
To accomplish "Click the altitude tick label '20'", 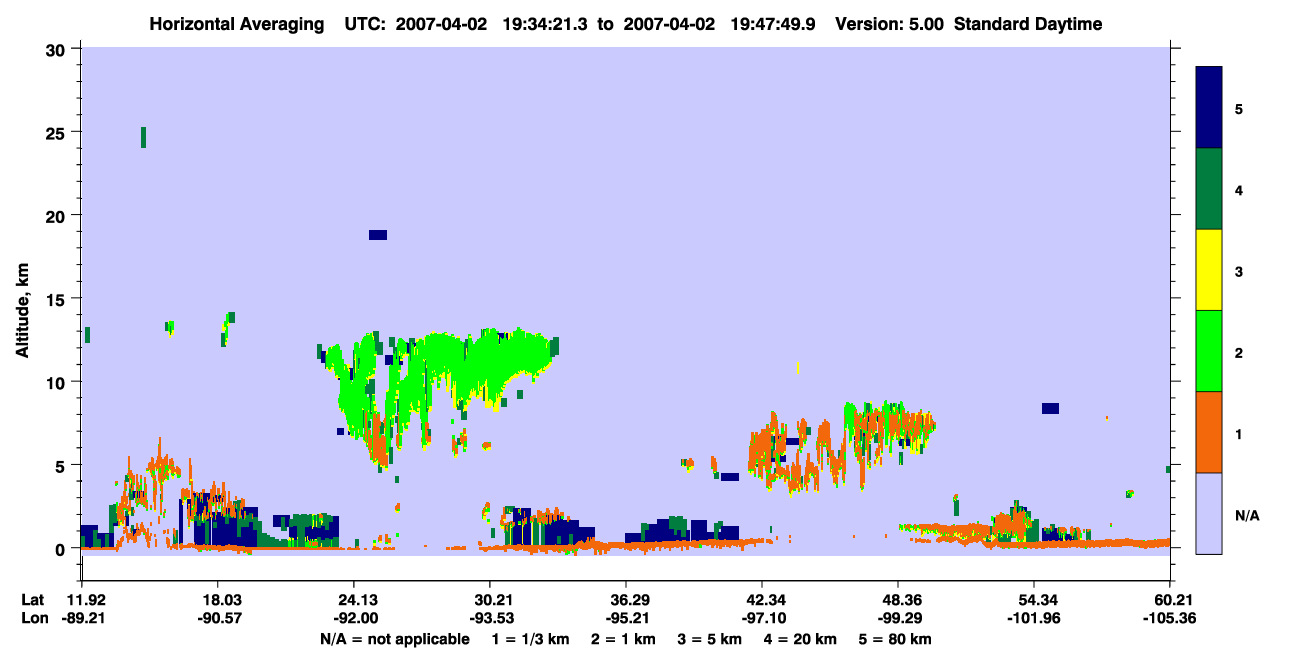I will coord(58,215).
